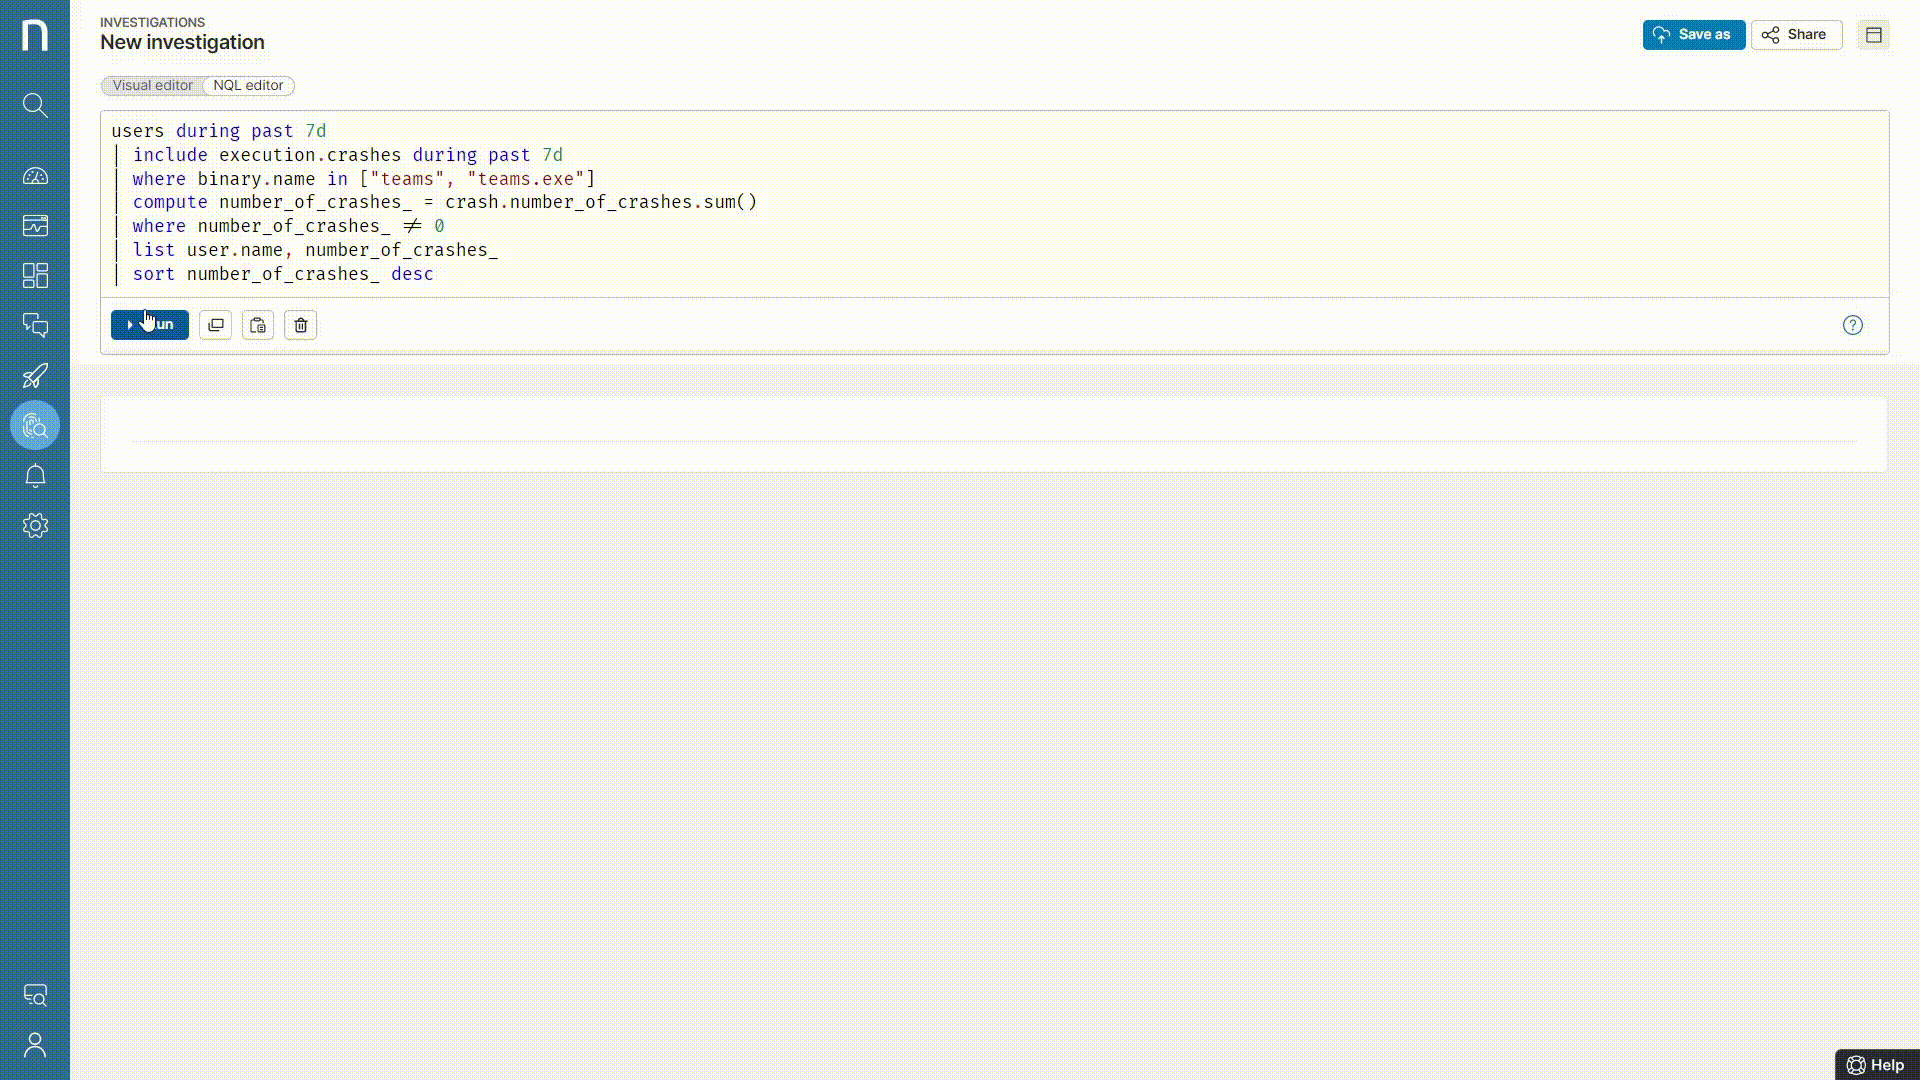Run the NQL query
This screenshot has width=1920, height=1080.
pos(150,325)
